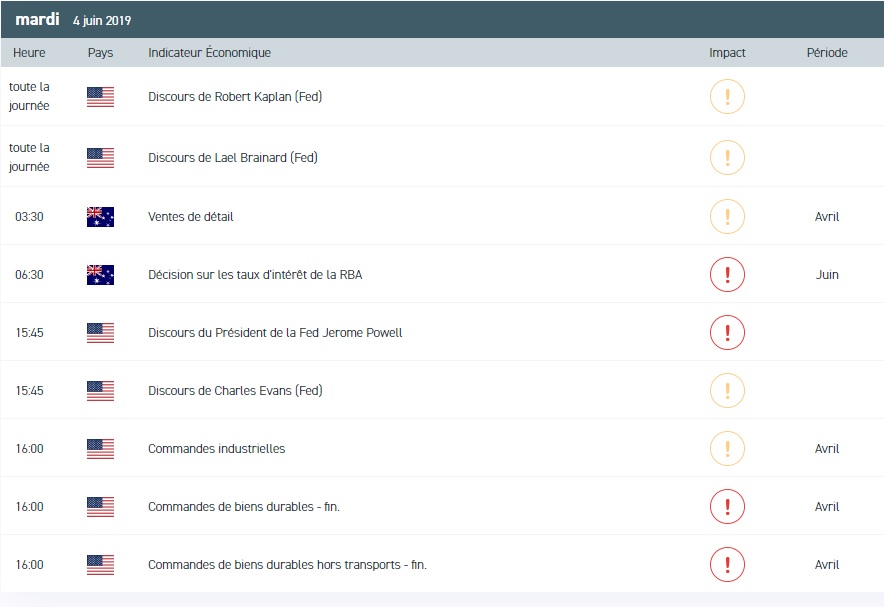Click the Australian flag beside Ventes de détail
This screenshot has width=884, height=607.
pos(100,217)
